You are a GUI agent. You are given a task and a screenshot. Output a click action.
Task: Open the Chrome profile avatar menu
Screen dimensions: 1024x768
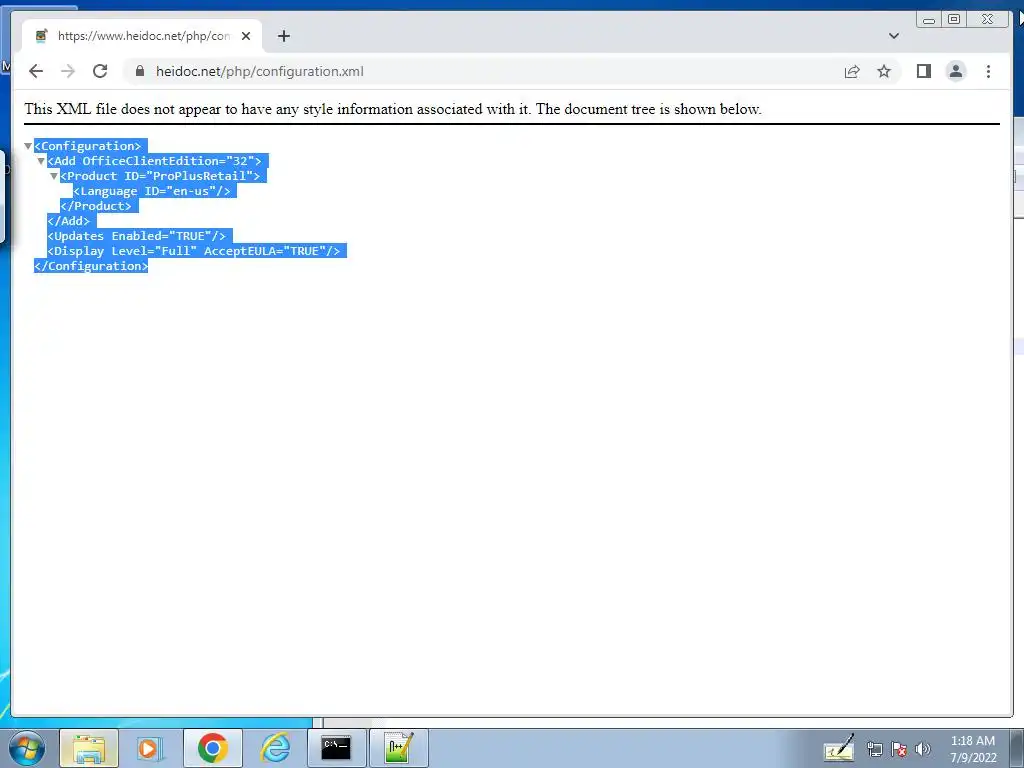955,71
